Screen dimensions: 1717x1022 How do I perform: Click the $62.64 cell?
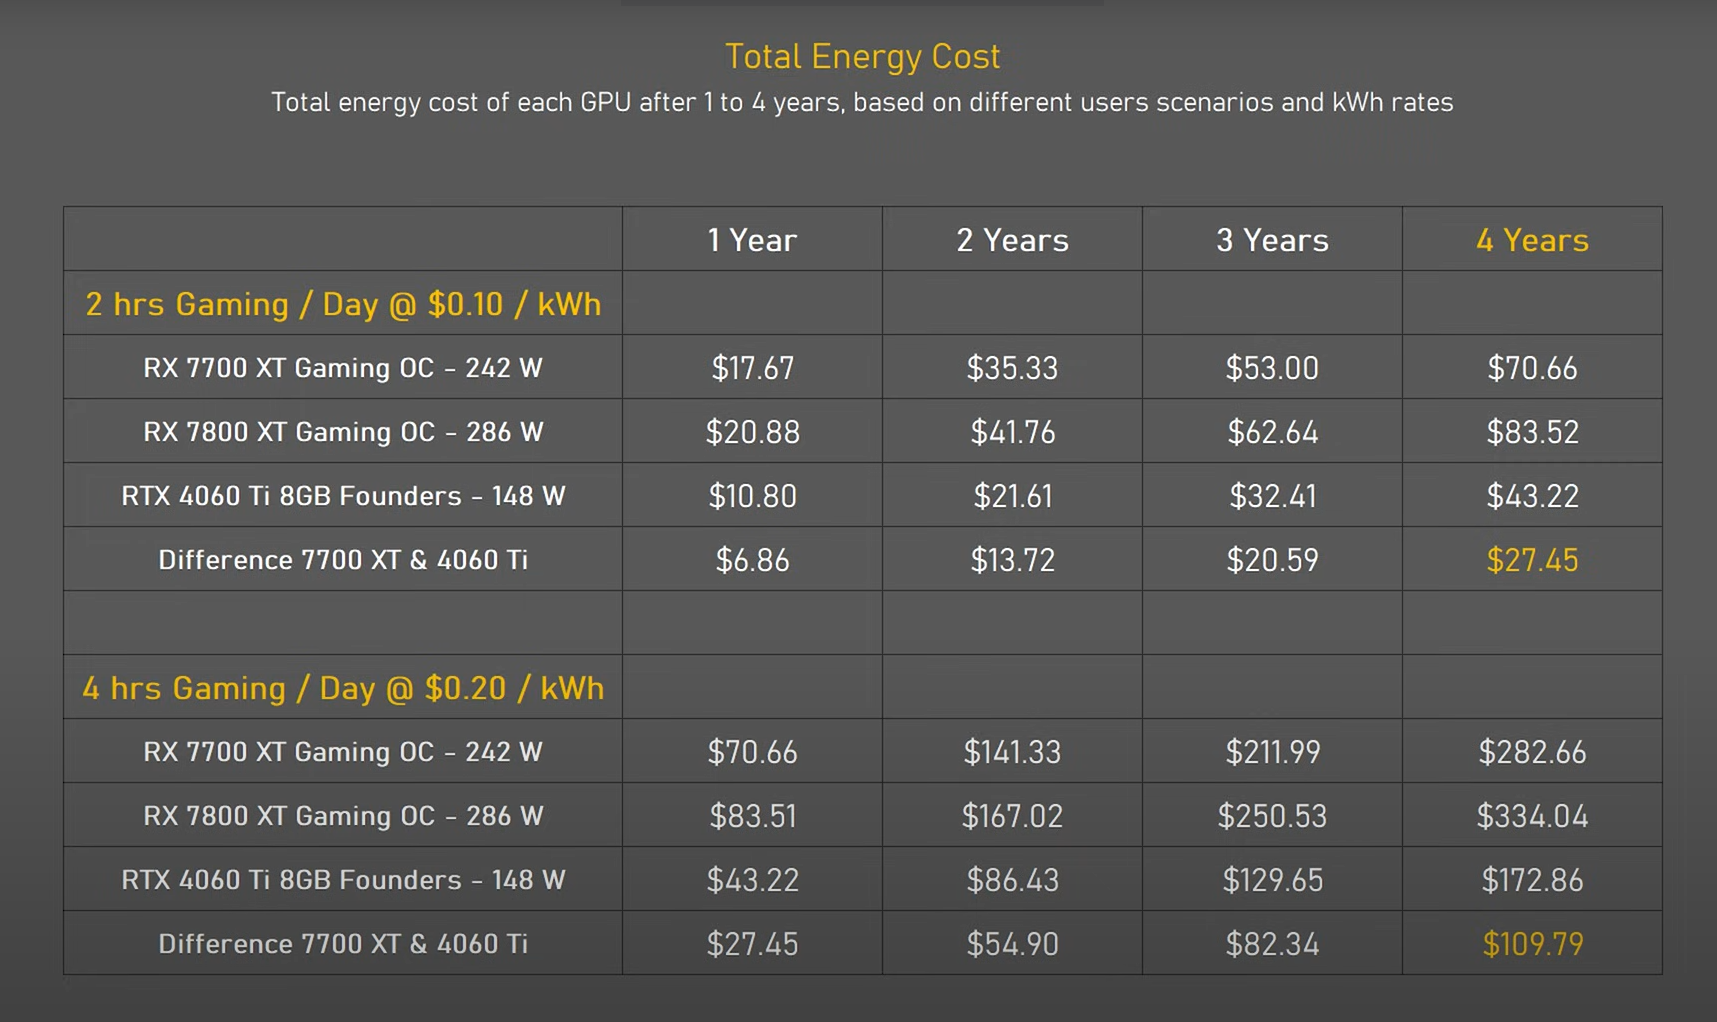(x=1272, y=432)
